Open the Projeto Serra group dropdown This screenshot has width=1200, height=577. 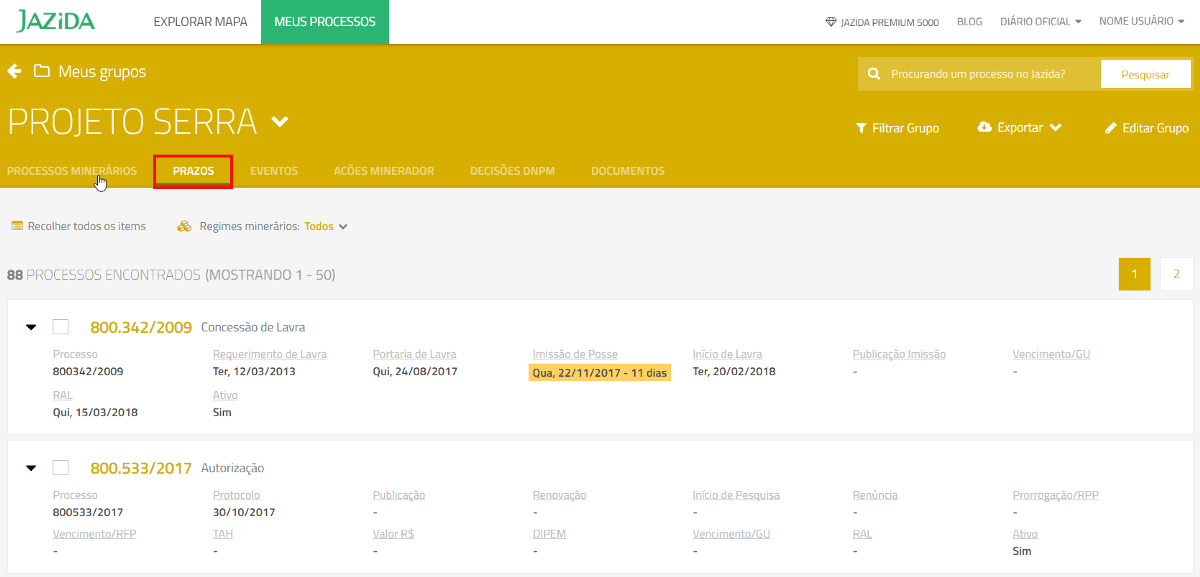coord(280,122)
